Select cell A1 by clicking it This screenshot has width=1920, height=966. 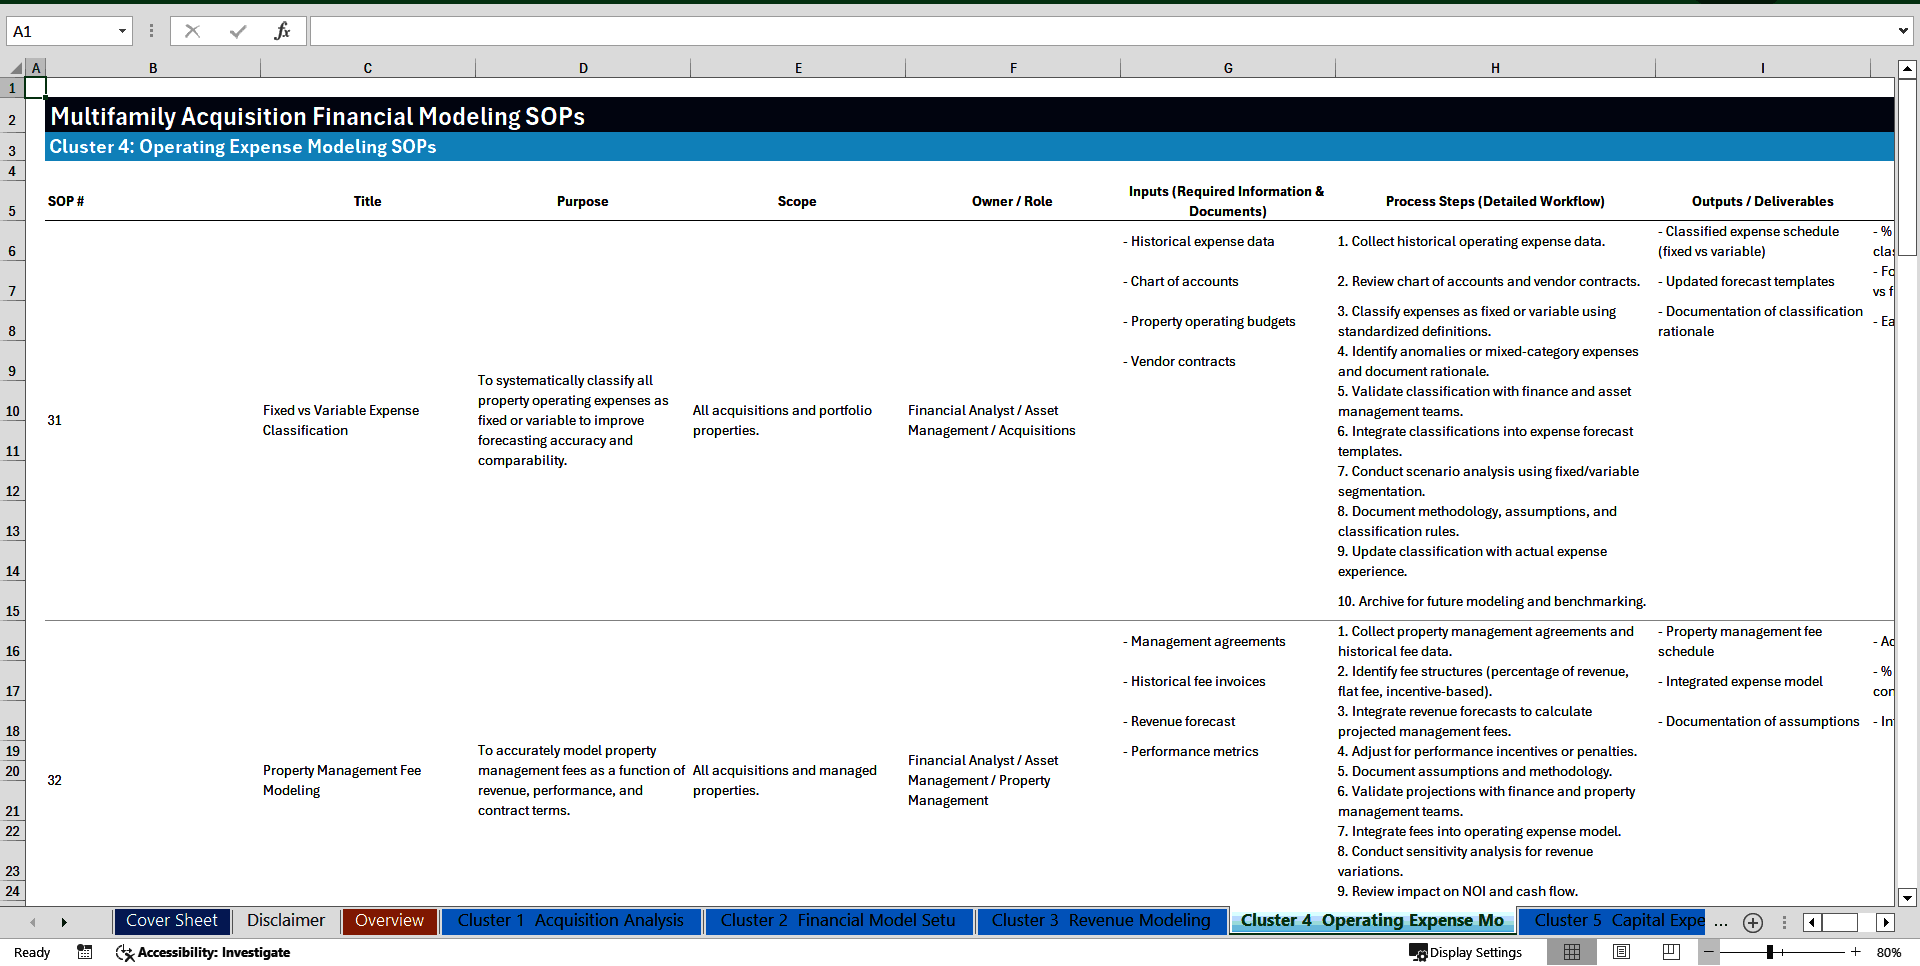coord(36,88)
